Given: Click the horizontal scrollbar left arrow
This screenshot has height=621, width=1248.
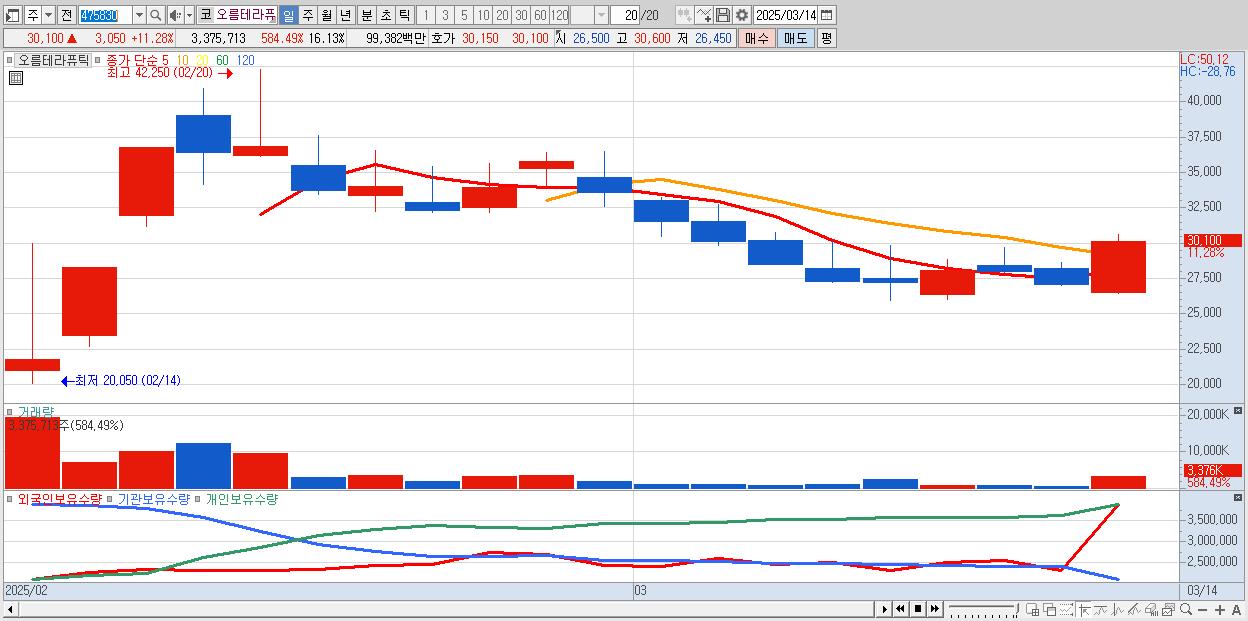Looking at the screenshot, I should click(11, 609).
